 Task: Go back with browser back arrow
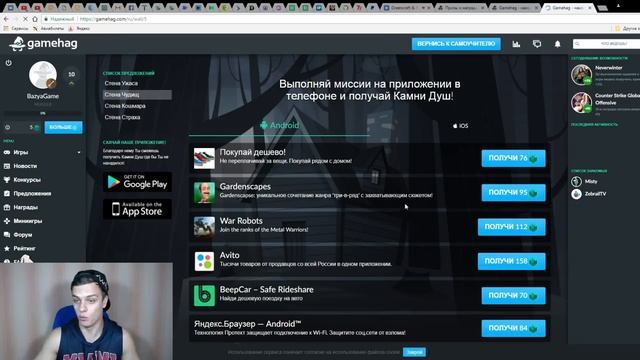coord(6,19)
